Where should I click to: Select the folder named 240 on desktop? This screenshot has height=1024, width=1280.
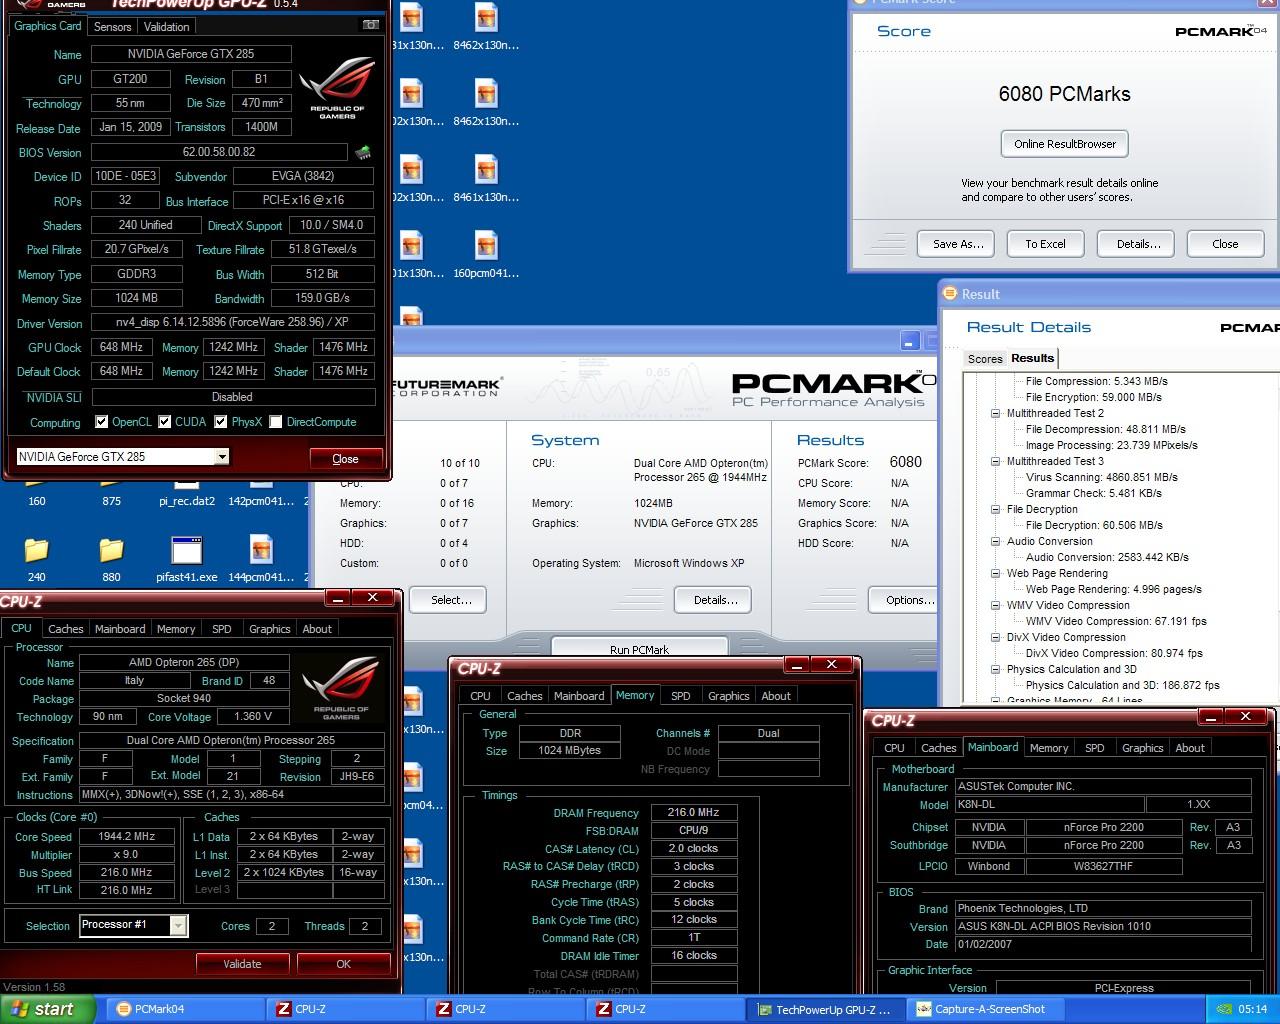37,559
